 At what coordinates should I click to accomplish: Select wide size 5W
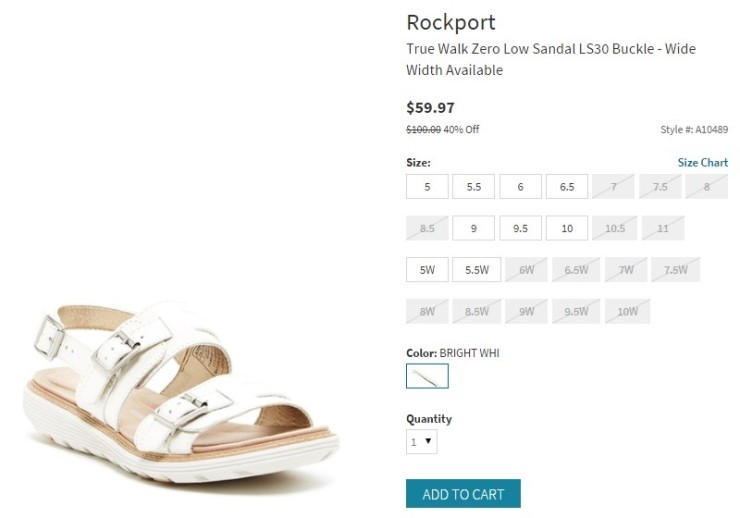(427, 270)
